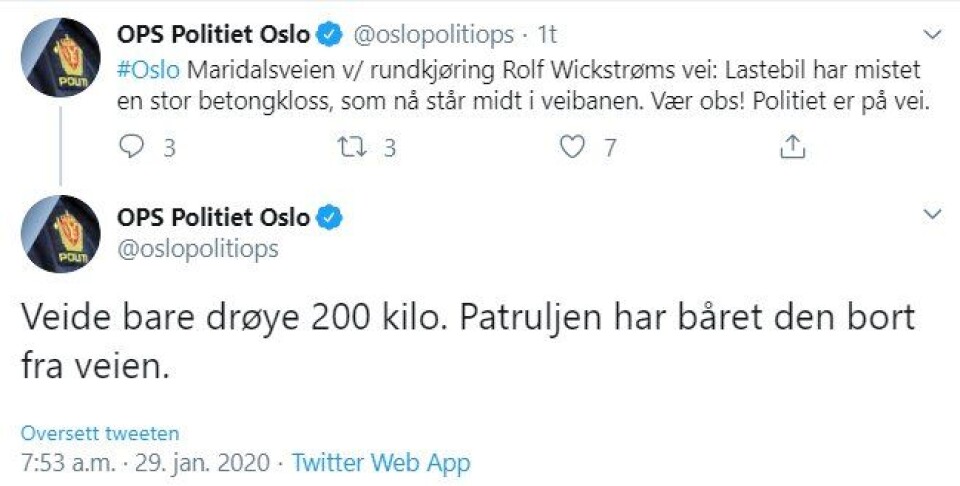The image size is (960, 486).
Task: Click the verified badge in the second tweet
Action: [329, 215]
